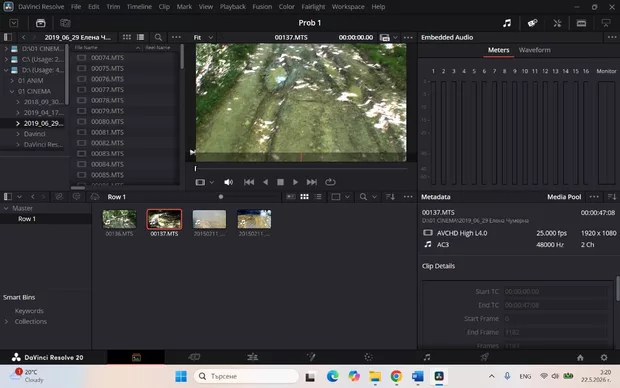Open the viewer Fit zoom dropdown
Screen dimensions: 620x388
click(x=203, y=37)
